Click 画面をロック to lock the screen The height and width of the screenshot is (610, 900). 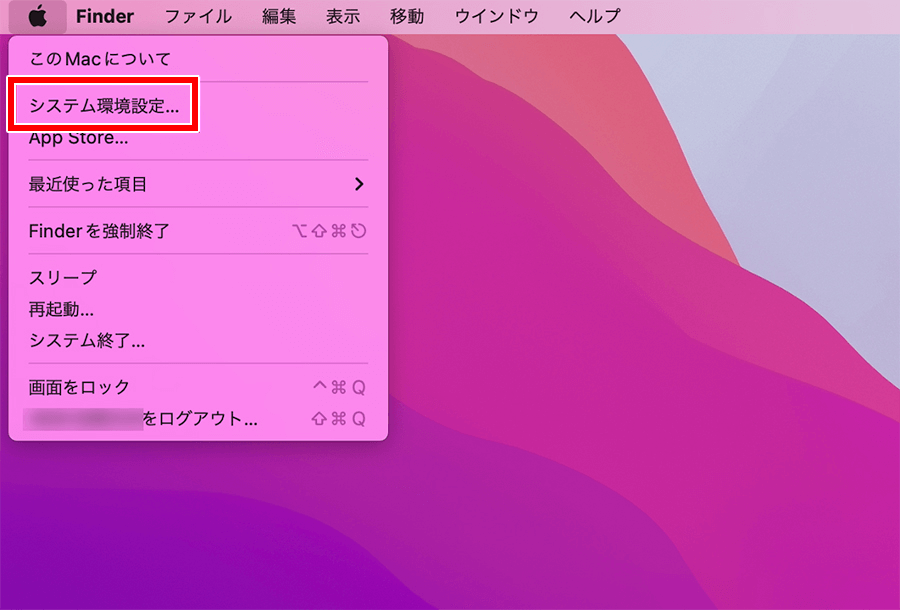[x=198, y=387]
